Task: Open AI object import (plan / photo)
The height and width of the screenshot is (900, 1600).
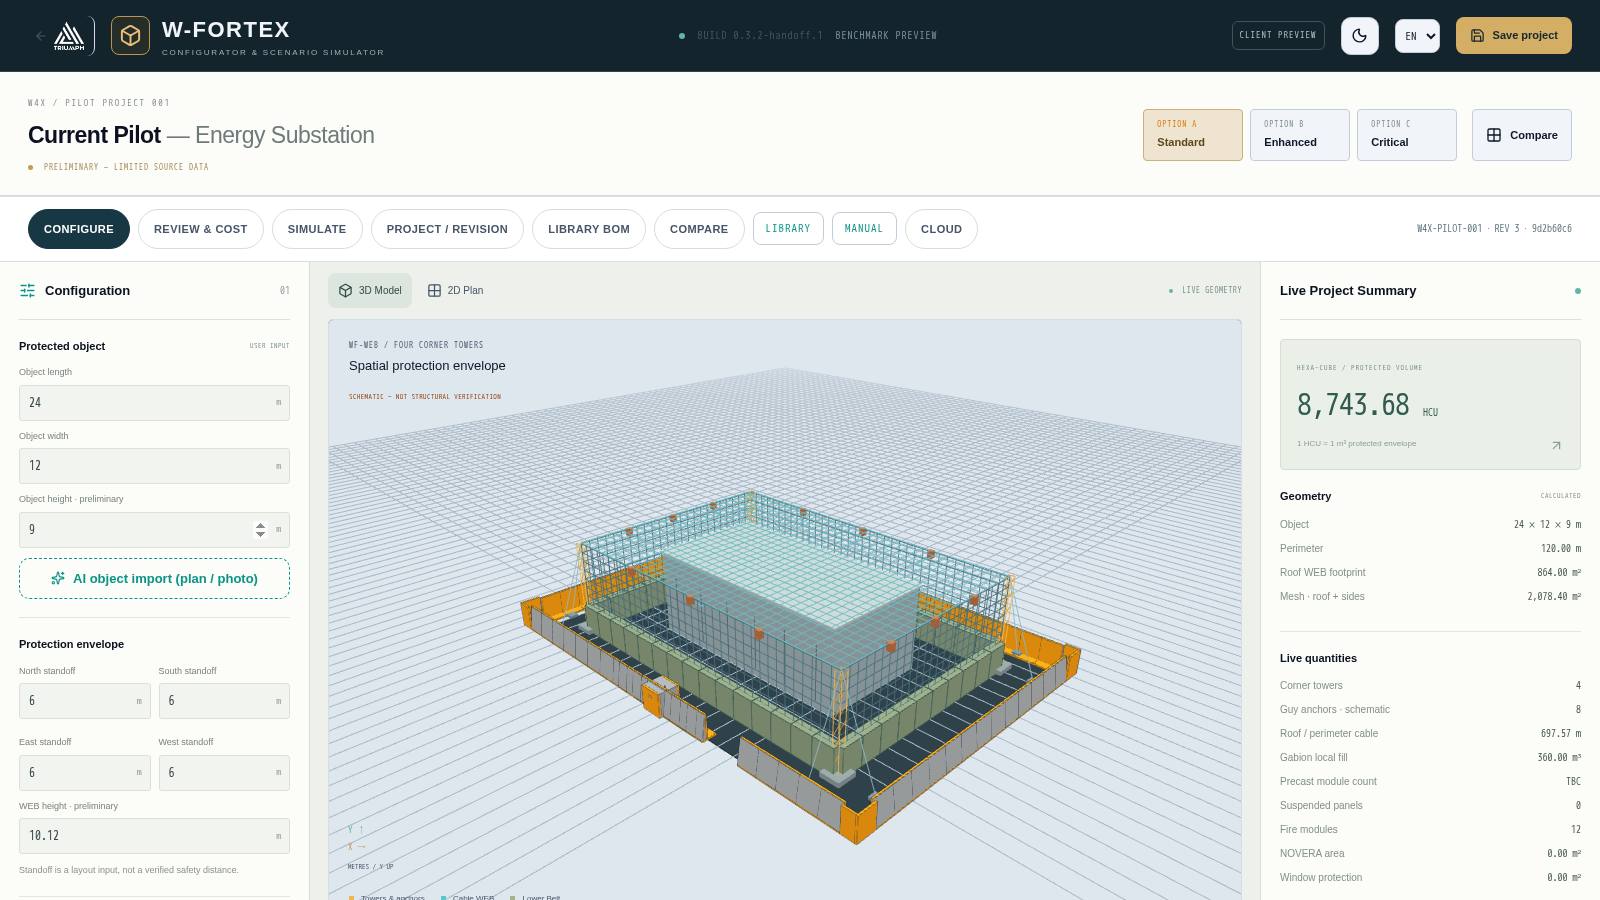Action: coord(154,578)
